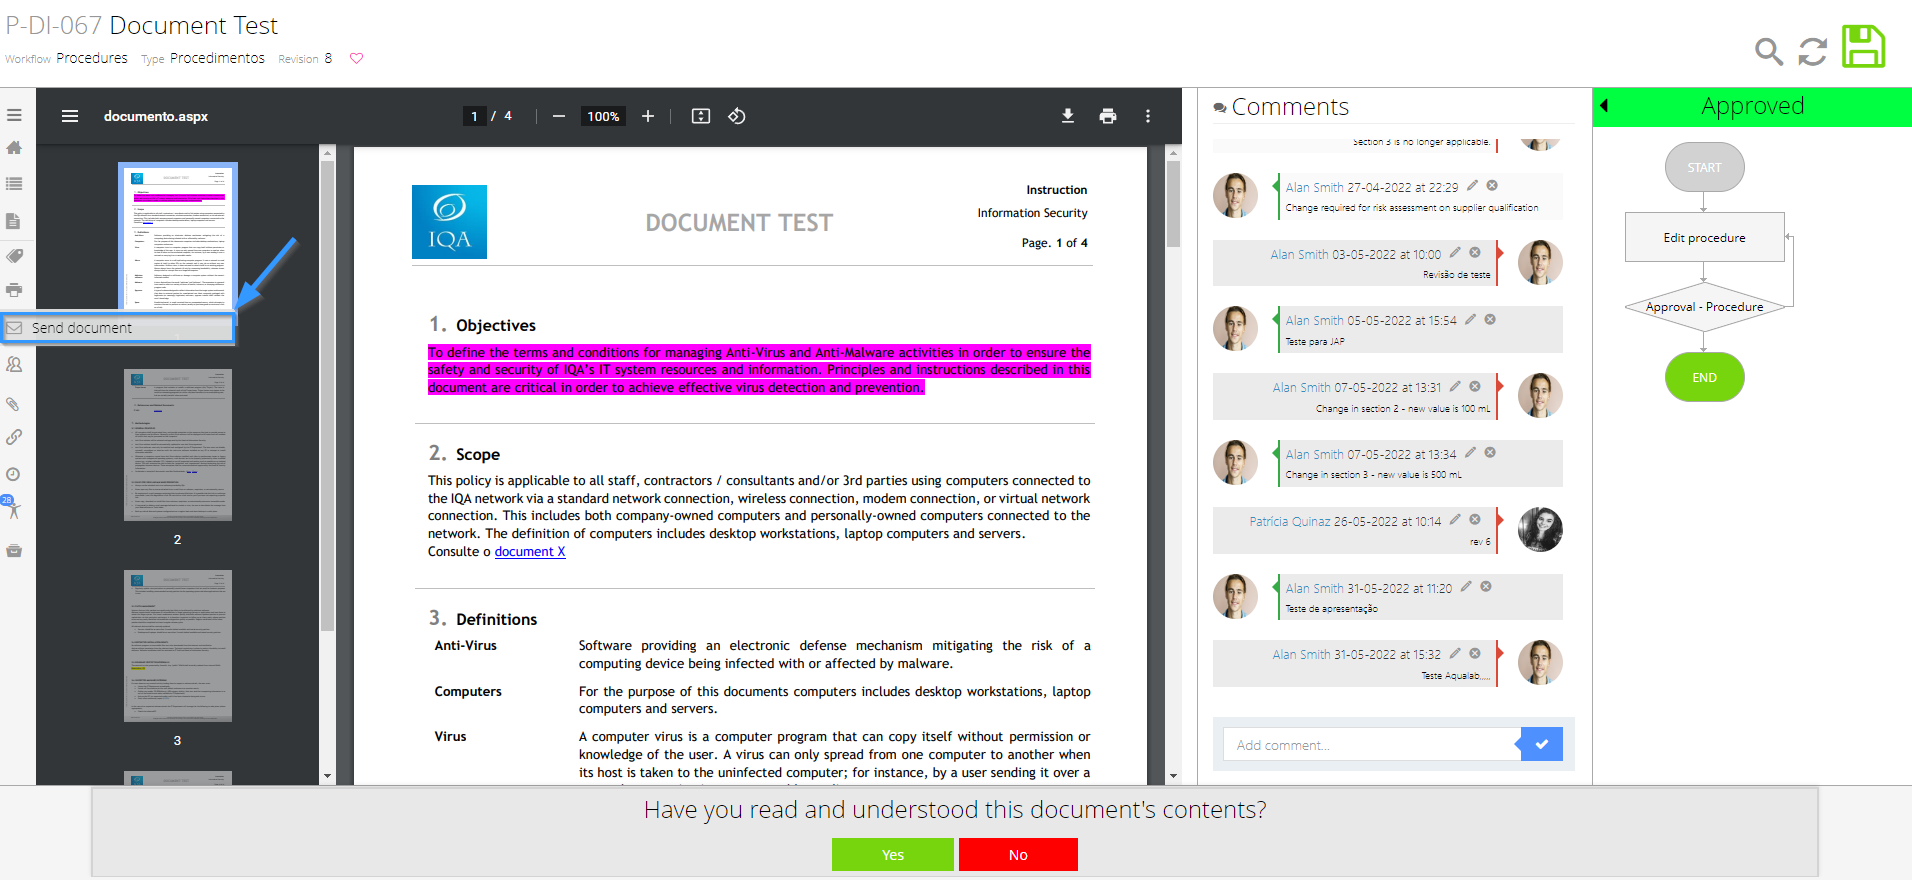This screenshot has width=1912, height=880.
Task: Open the chain link icon in sidebar
Action: pyautogui.click(x=14, y=437)
